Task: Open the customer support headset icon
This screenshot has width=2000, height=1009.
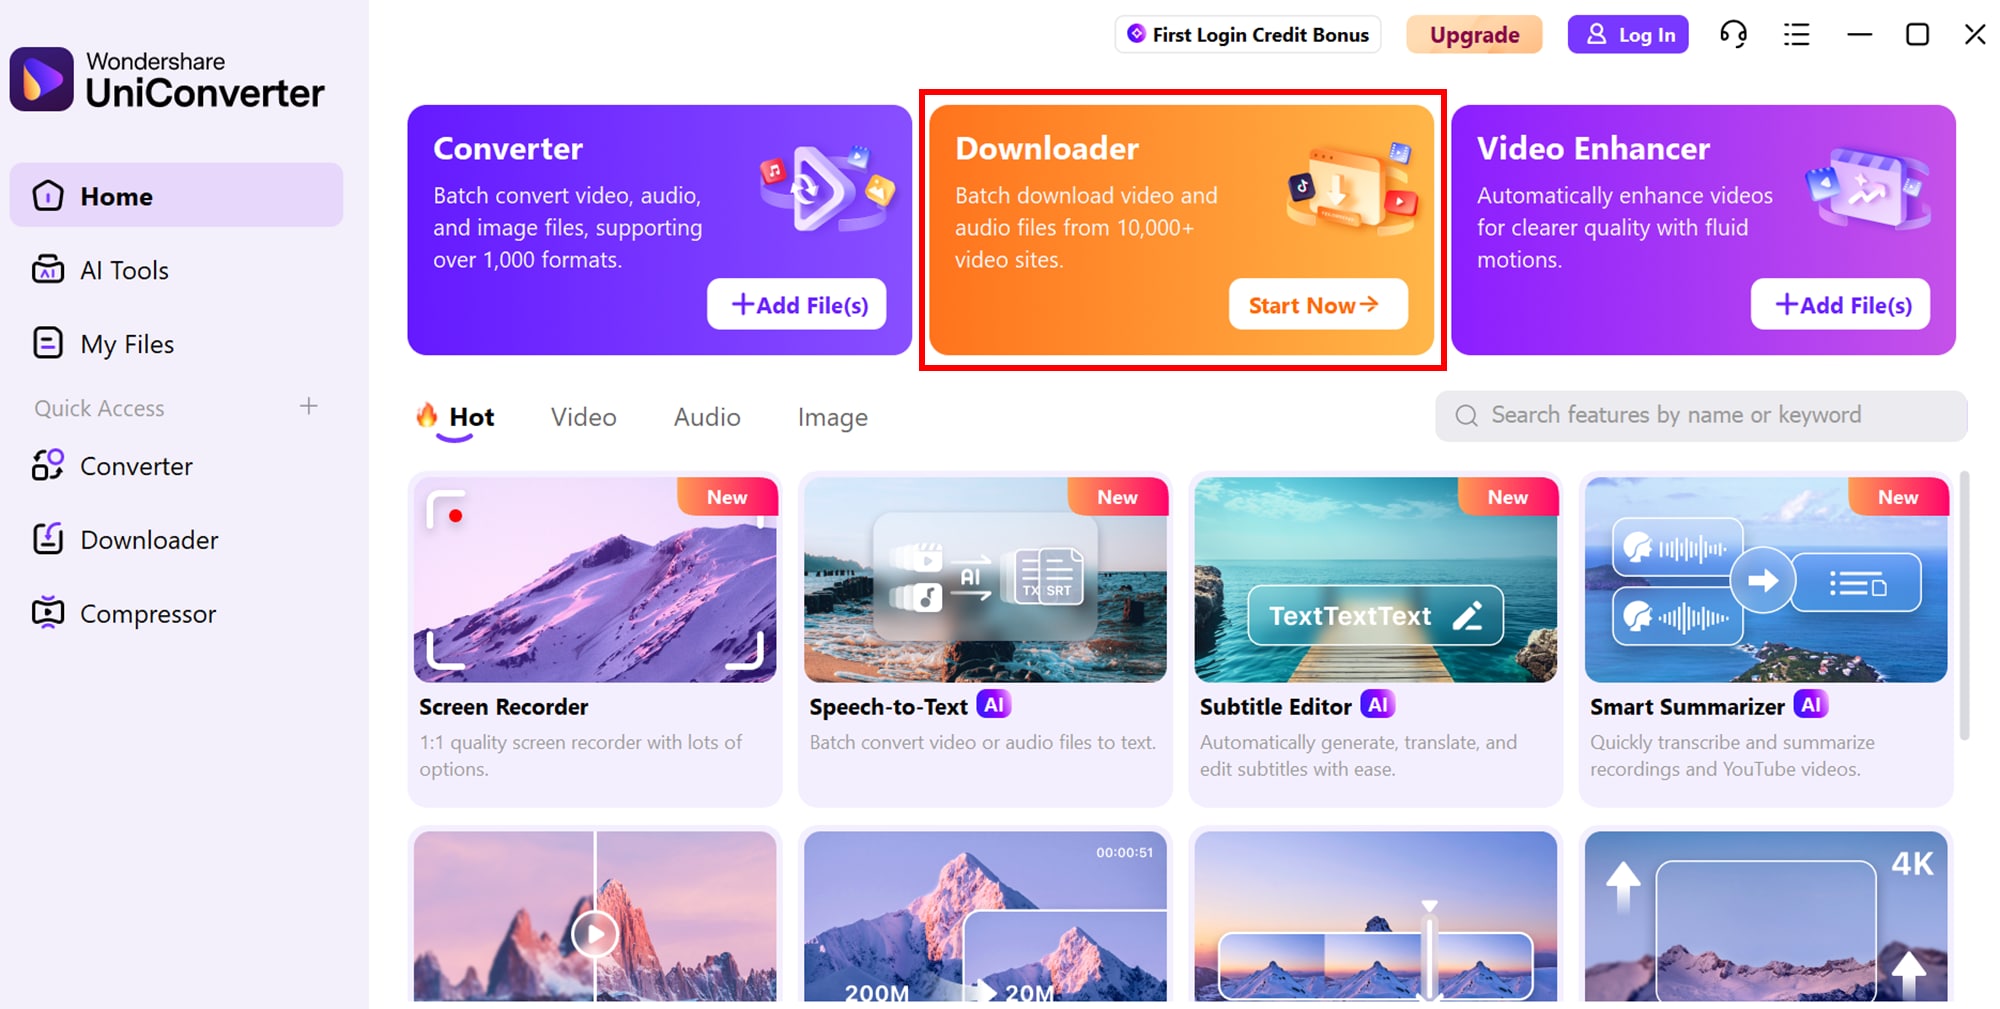Action: (x=1733, y=34)
